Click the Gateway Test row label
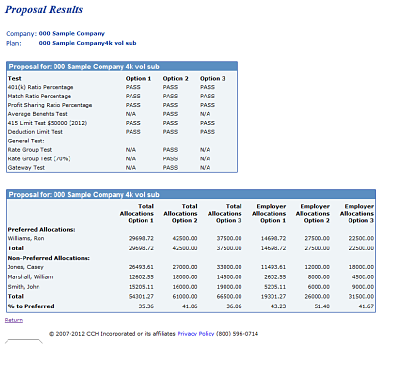The image size is (400, 387). pyautogui.click(x=26, y=168)
